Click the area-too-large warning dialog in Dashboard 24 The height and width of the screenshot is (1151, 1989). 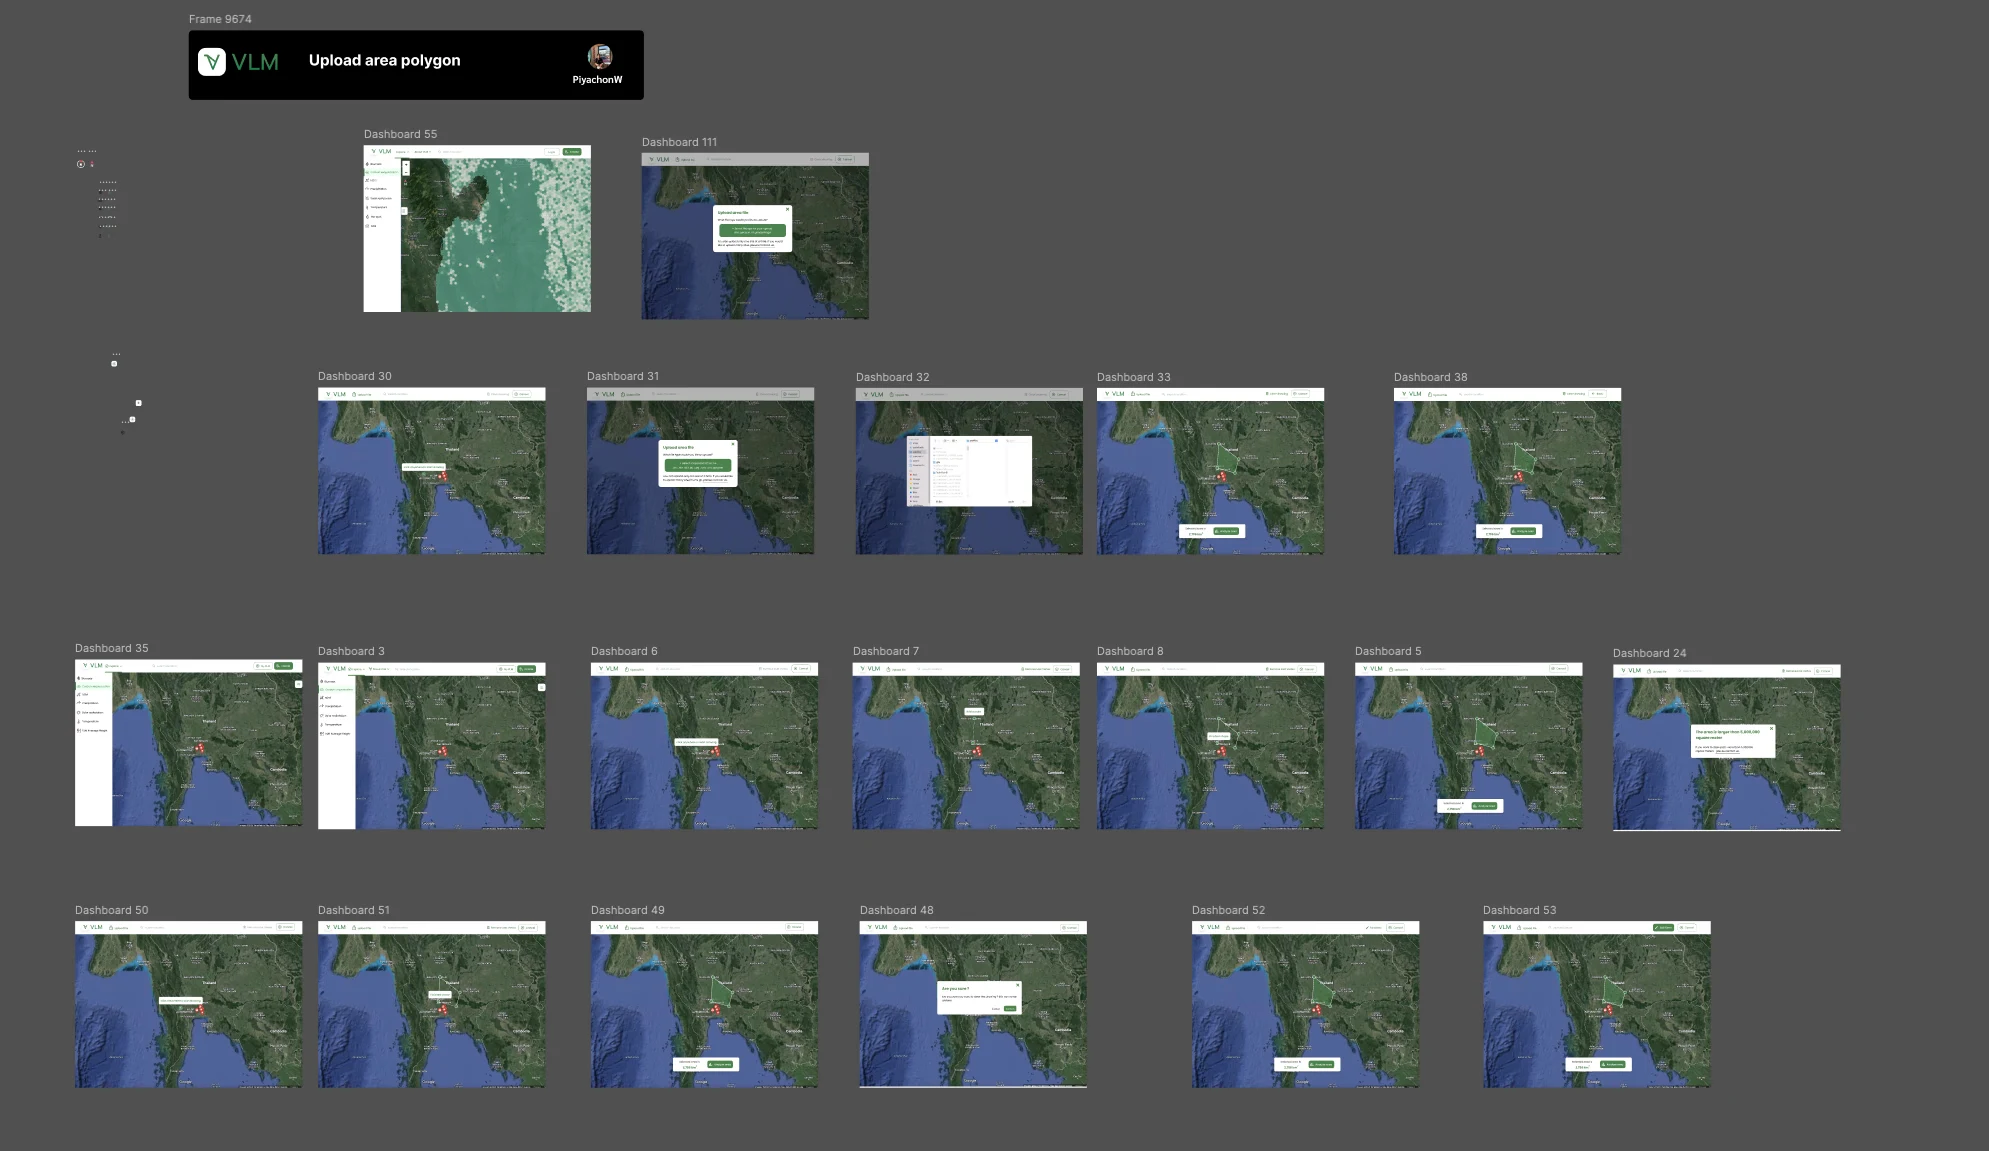pos(1733,741)
